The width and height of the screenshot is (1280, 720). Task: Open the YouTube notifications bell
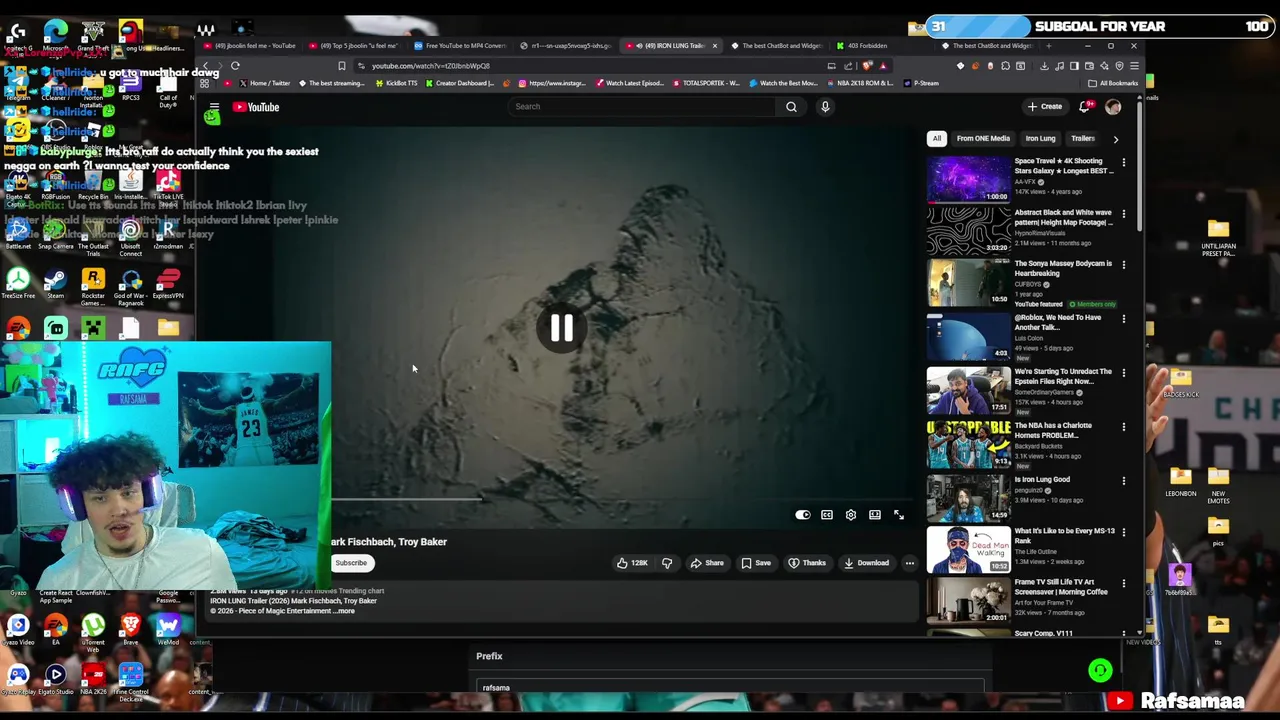1085,107
